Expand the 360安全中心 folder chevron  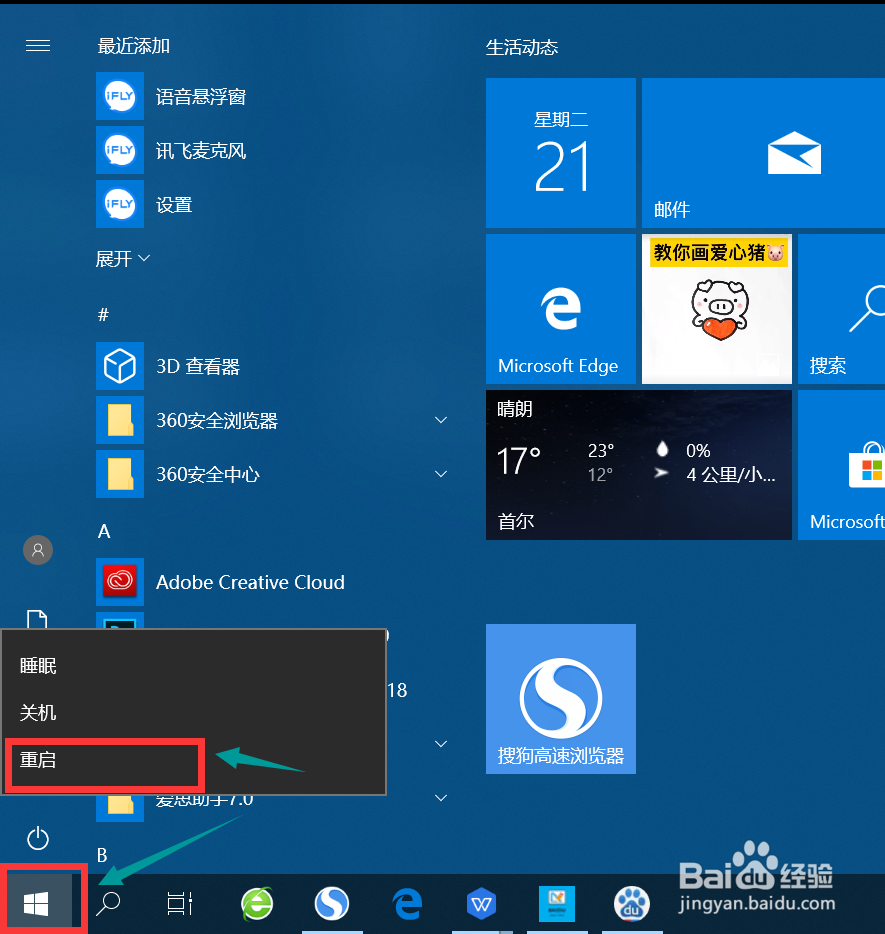tap(441, 474)
